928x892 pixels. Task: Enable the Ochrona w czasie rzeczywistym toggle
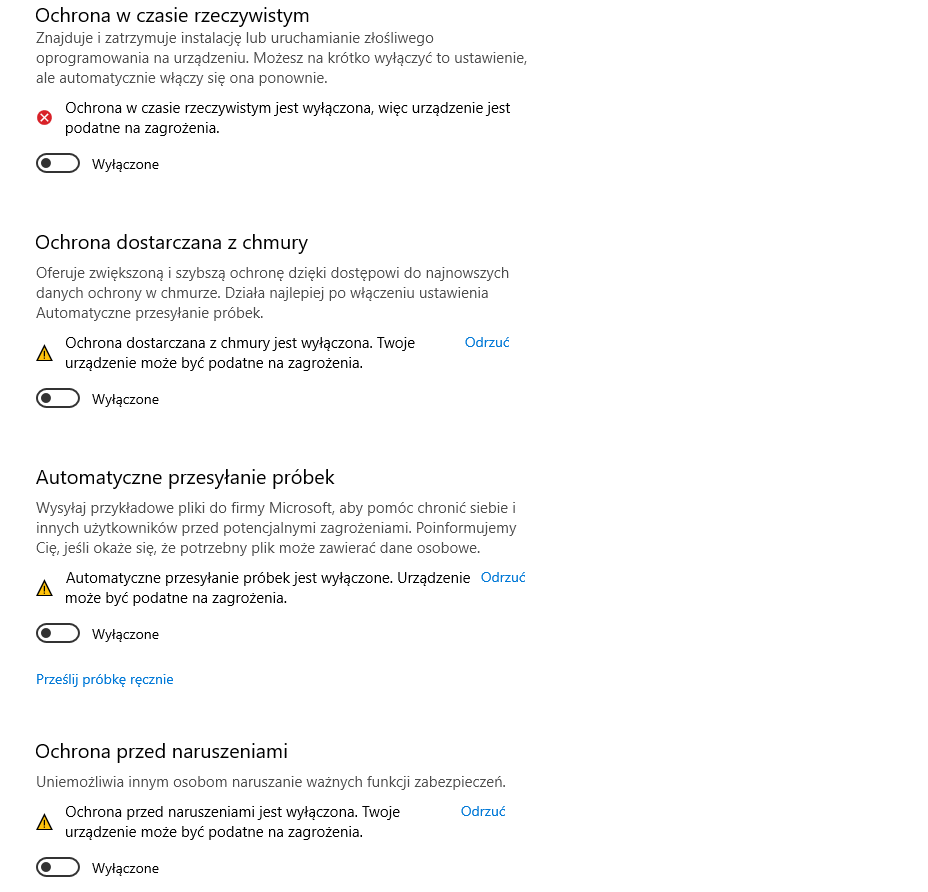pos(58,164)
